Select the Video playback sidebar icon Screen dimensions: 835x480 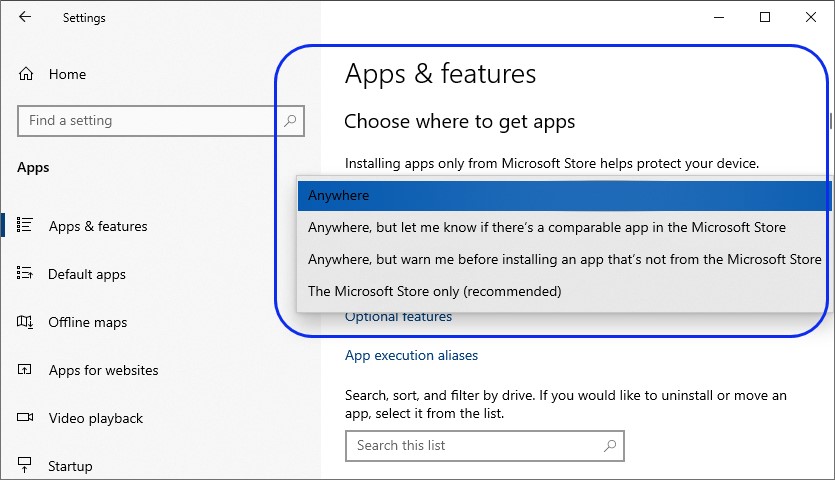click(x=24, y=417)
